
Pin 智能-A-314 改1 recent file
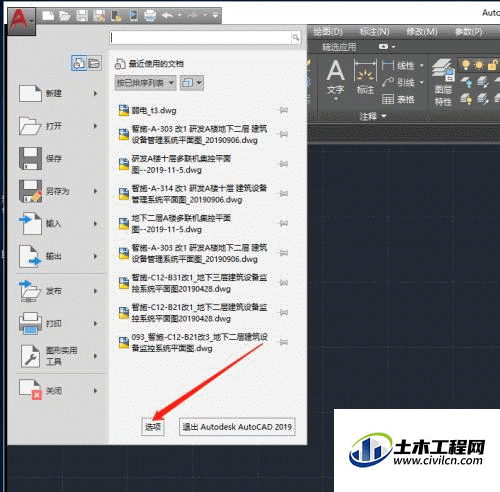(283, 193)
